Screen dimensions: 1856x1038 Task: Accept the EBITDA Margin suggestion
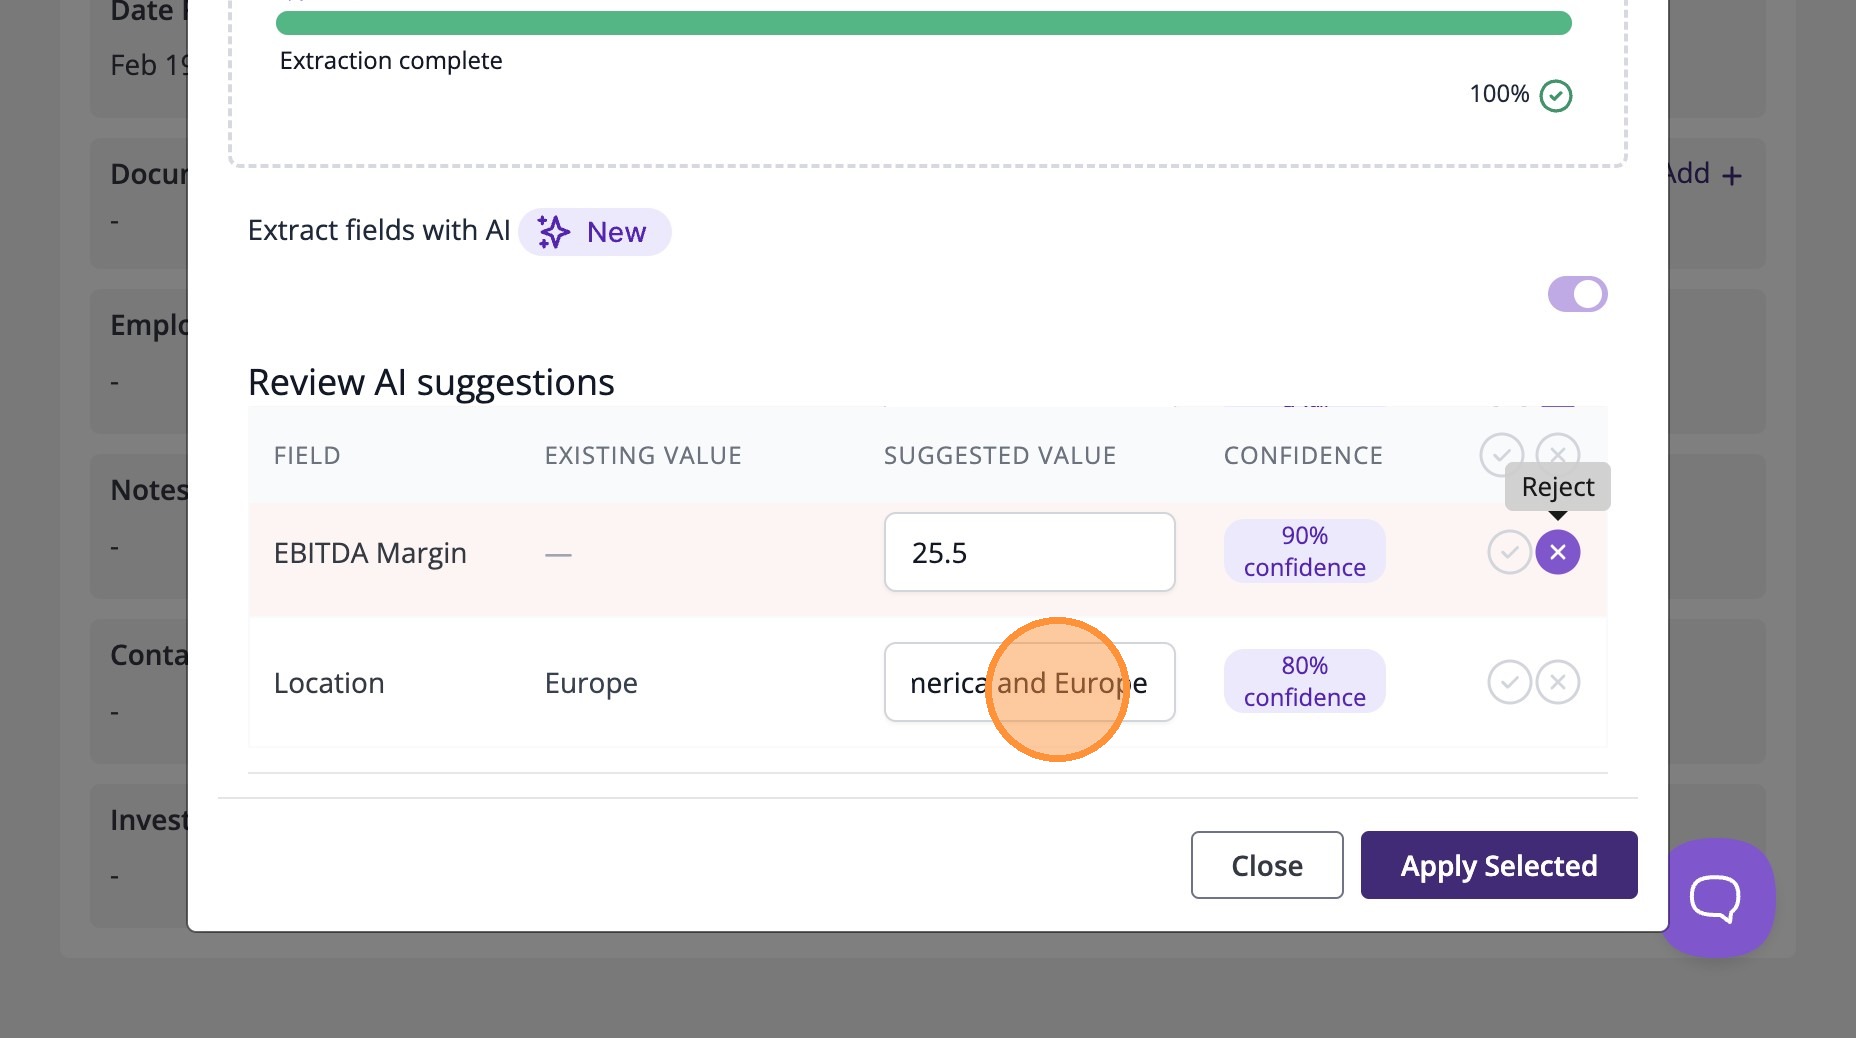[x=1509, y=552]
